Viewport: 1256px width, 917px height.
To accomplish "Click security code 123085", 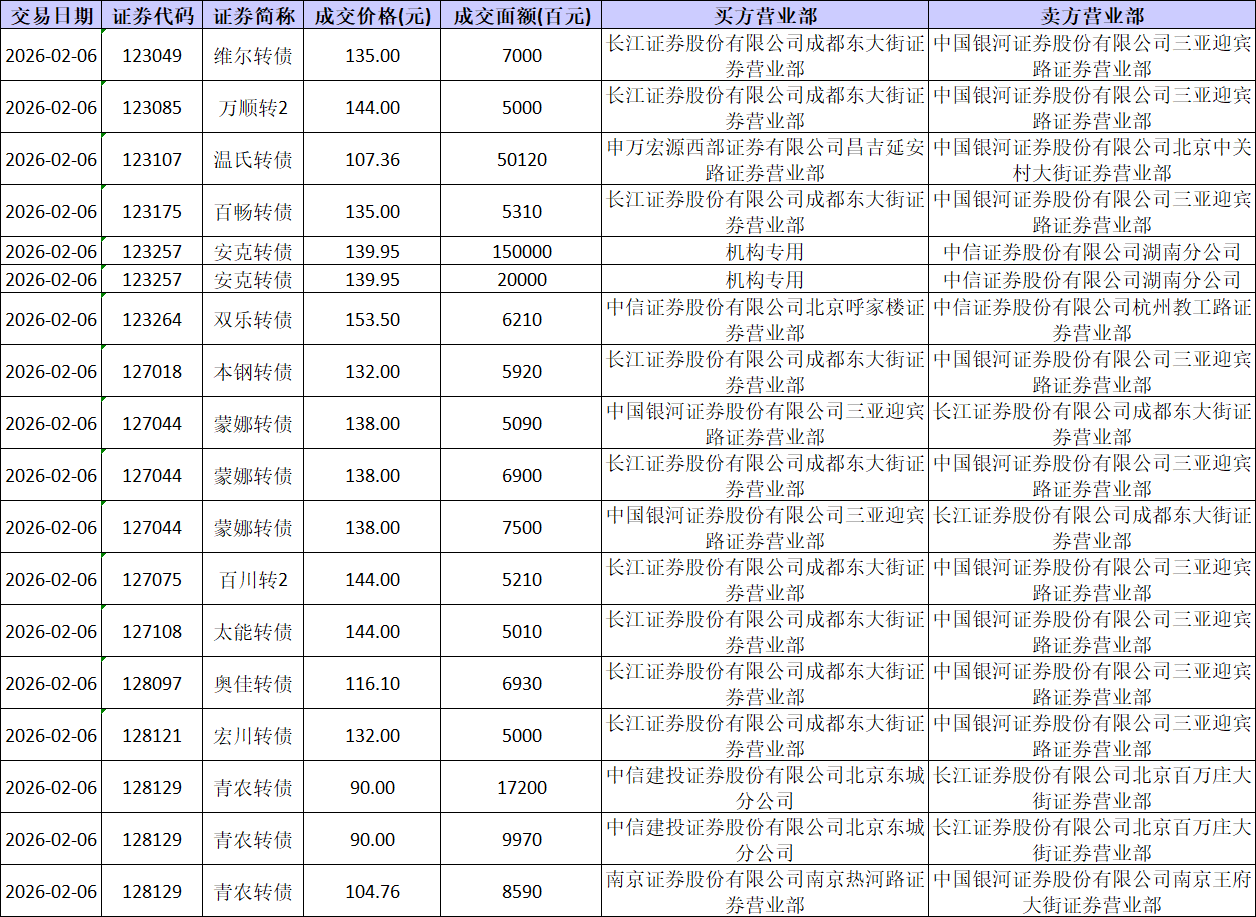I will click(x=152, y=108).
